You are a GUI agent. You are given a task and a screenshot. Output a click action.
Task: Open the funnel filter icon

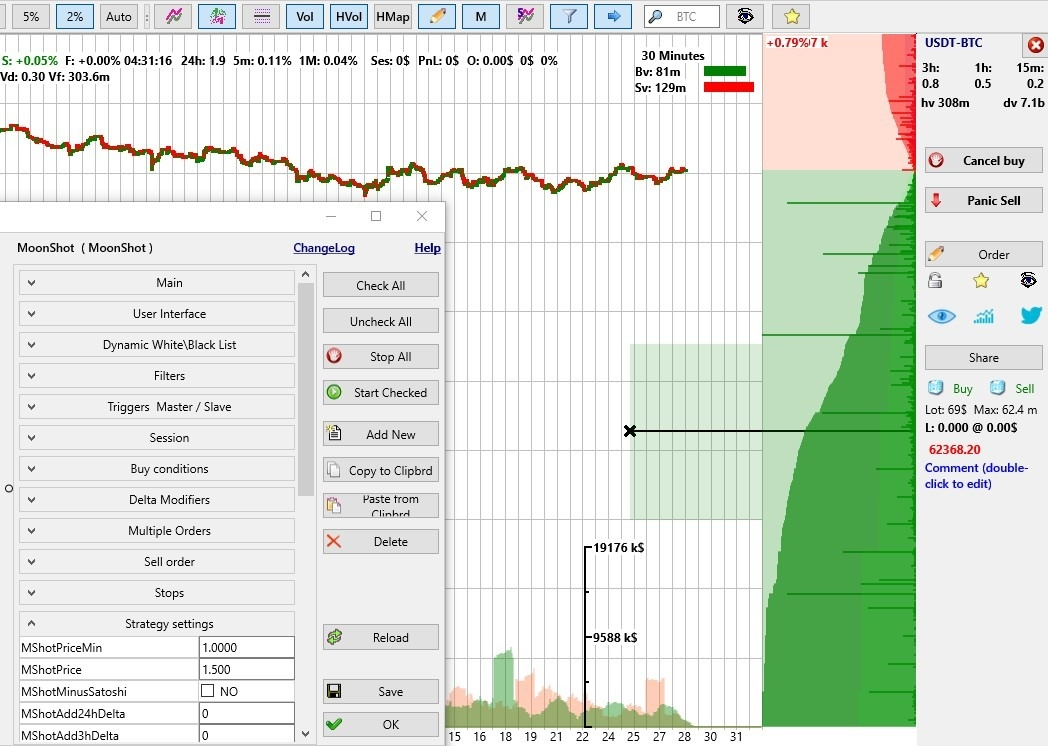[569, 17]
